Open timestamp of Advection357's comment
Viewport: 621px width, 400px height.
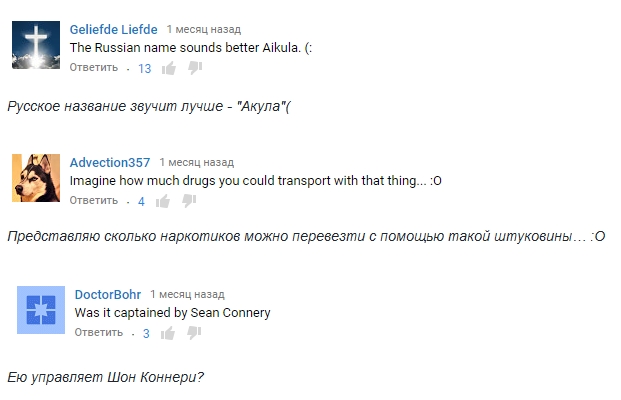pos(196,162)
